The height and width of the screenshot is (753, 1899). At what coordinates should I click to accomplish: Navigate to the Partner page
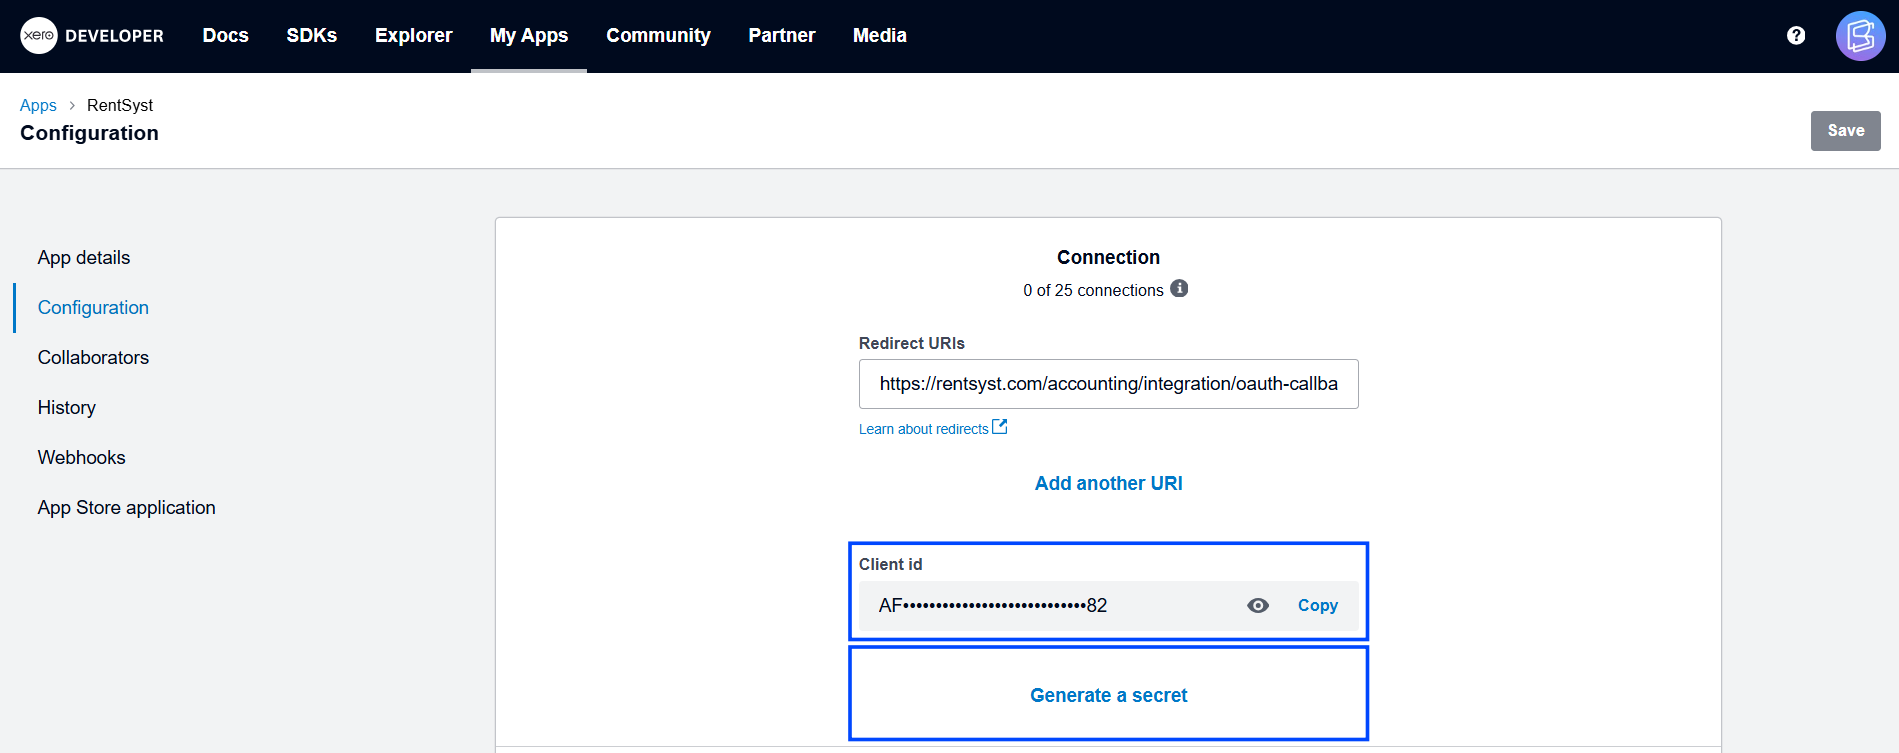[781, 36]
